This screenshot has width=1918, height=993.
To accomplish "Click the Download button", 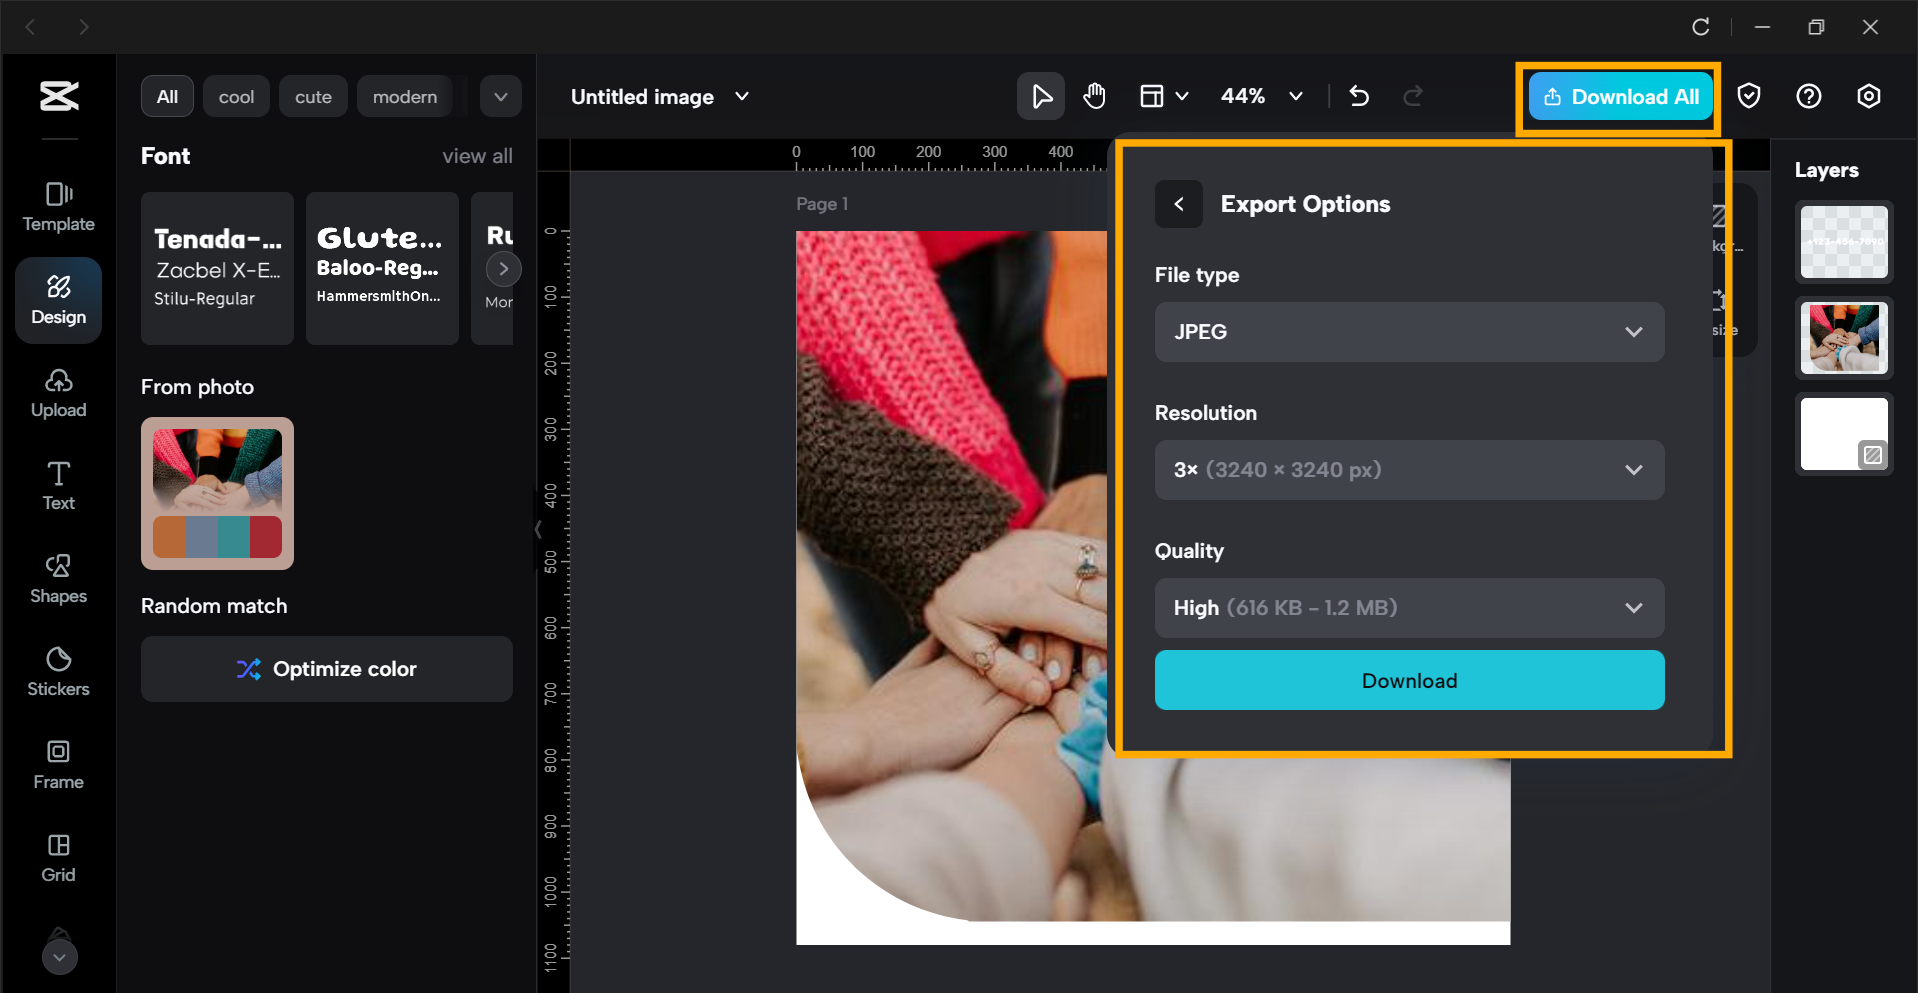I will [1409, 681].
